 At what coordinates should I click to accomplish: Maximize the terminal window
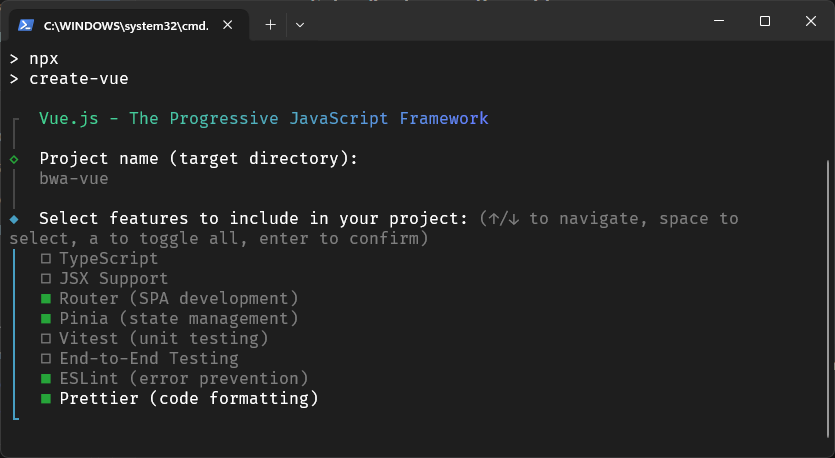tap(765, 21)
